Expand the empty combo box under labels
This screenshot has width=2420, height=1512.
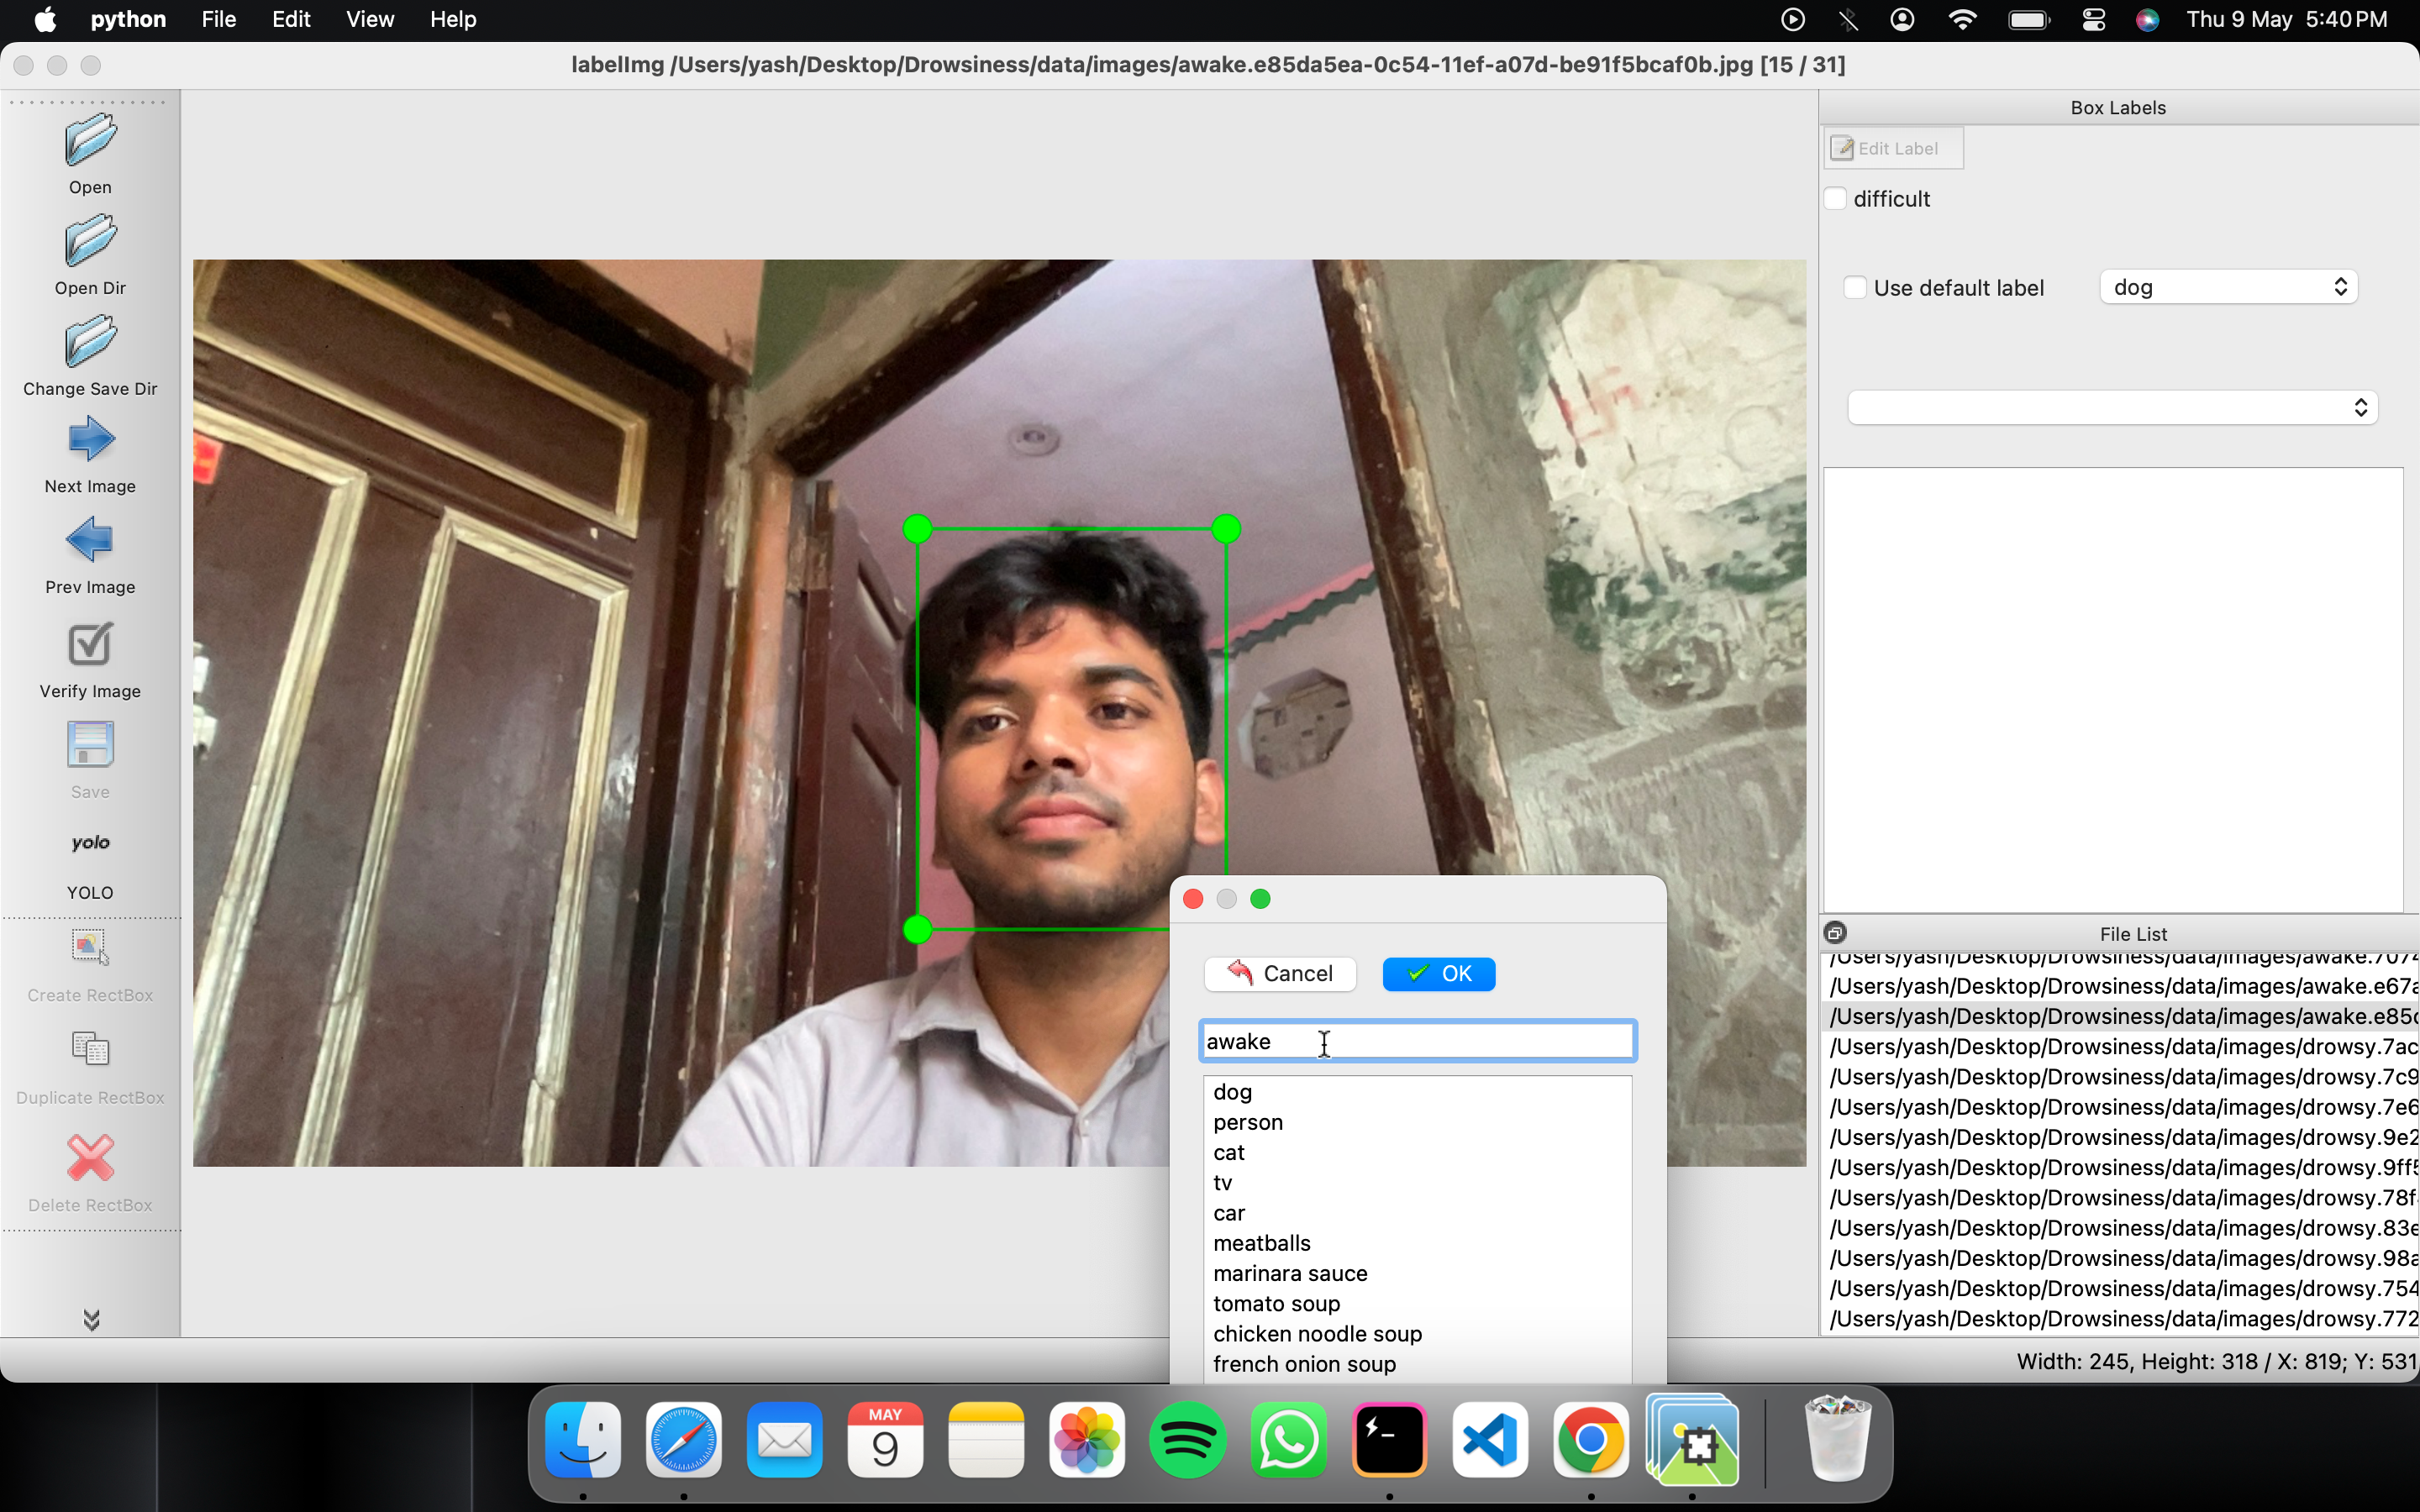tap(2112, 407)
